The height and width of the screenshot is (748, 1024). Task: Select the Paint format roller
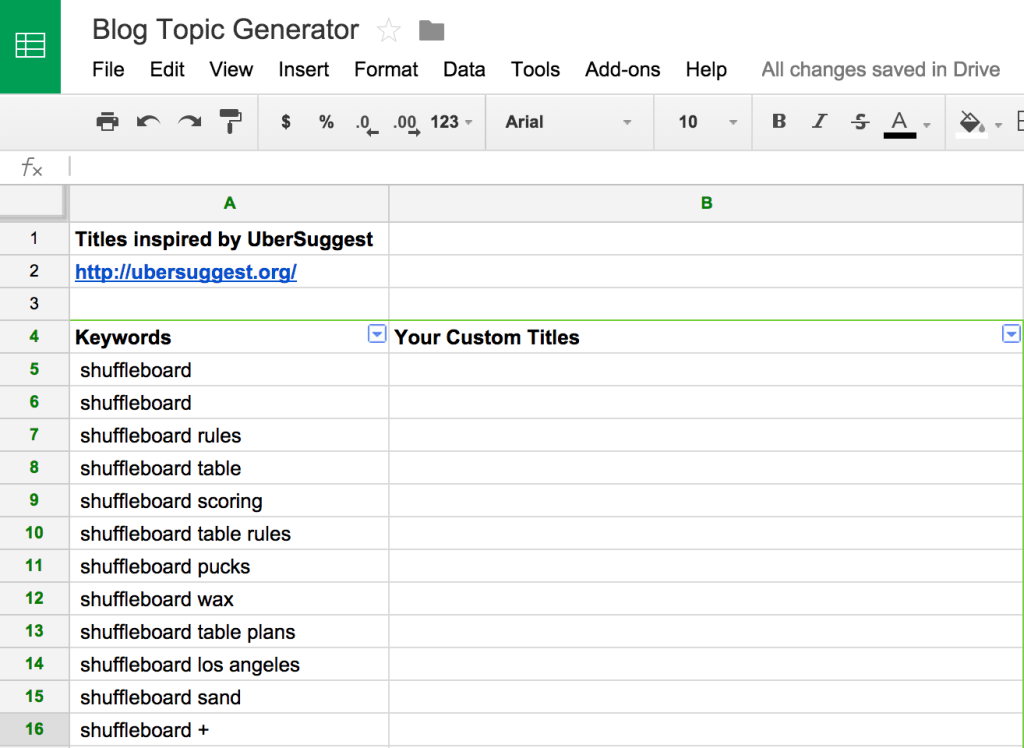tap(230, 122)
